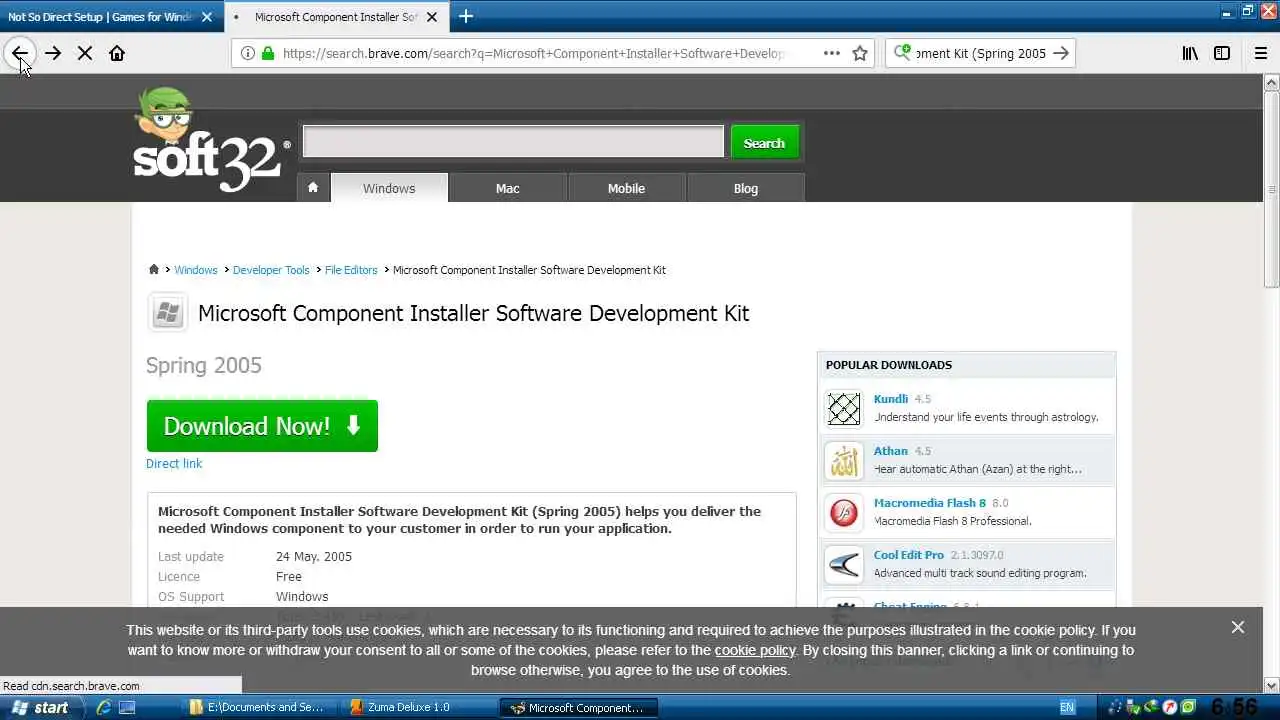Image resolution: width=1280 pixels, height=720 pixels.
Task: Click the EN language indicator
Action: (x=1067, y=707)
